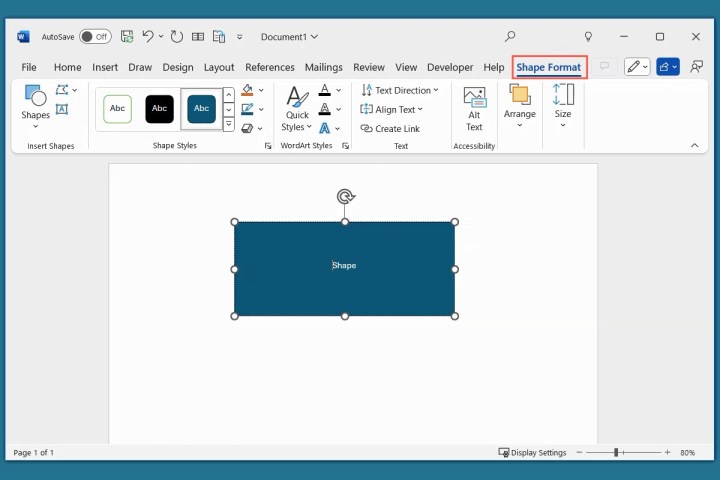Open the Search magnifier icon
Screen dimensions: 720x480
(510, 37)
